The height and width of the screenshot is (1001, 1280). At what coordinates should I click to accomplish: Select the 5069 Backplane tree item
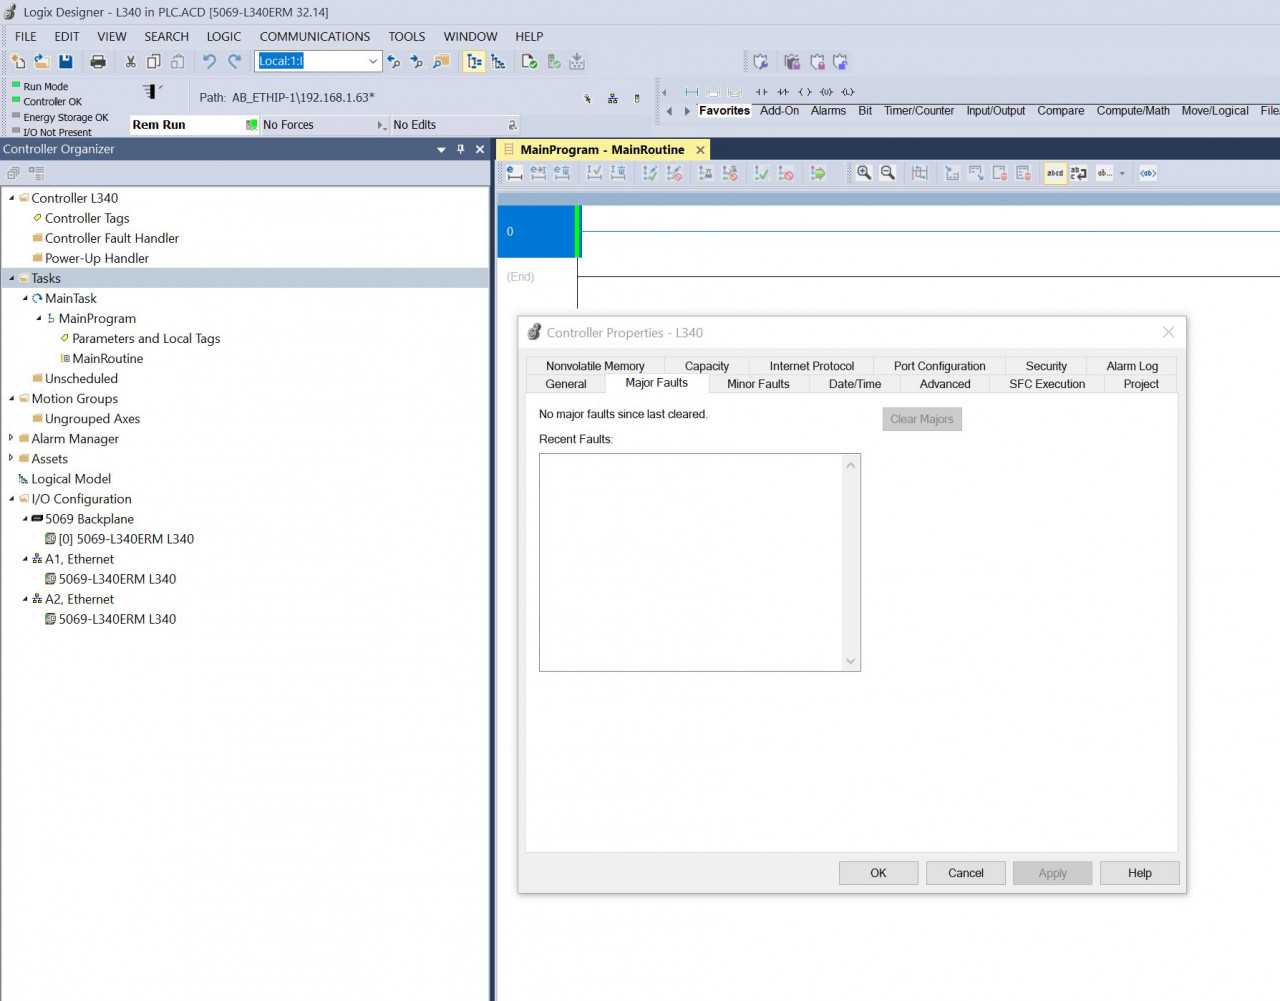pyautogui.click(x=89, y=519)
